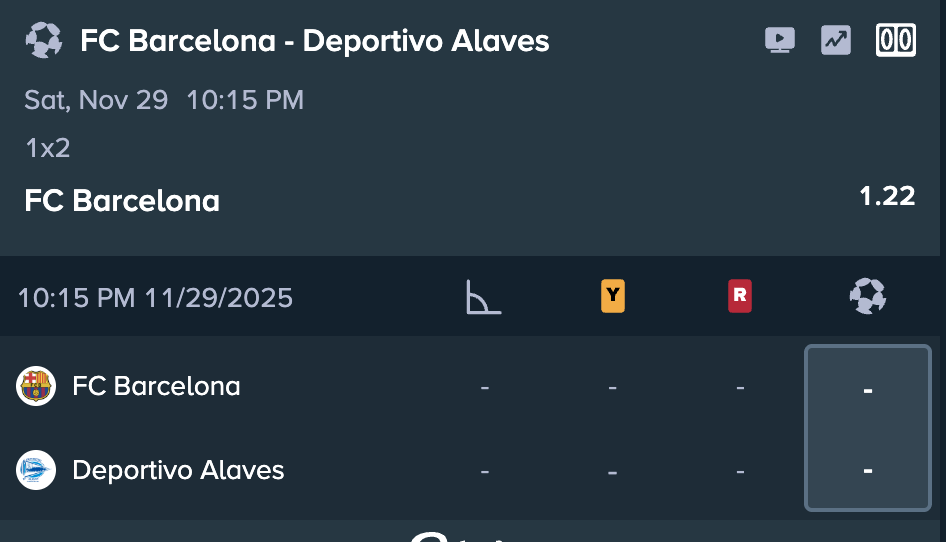Click Deportivo Alaves team name in scoreboard
Viewport: 946px width, 542px height.
point(178,470)
